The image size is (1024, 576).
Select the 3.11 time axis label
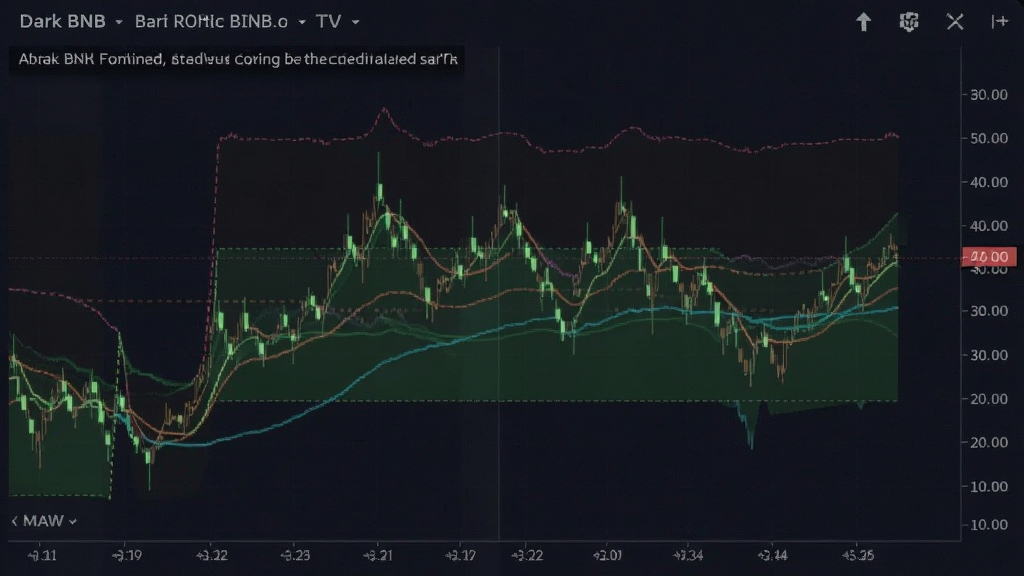point(42,556)
